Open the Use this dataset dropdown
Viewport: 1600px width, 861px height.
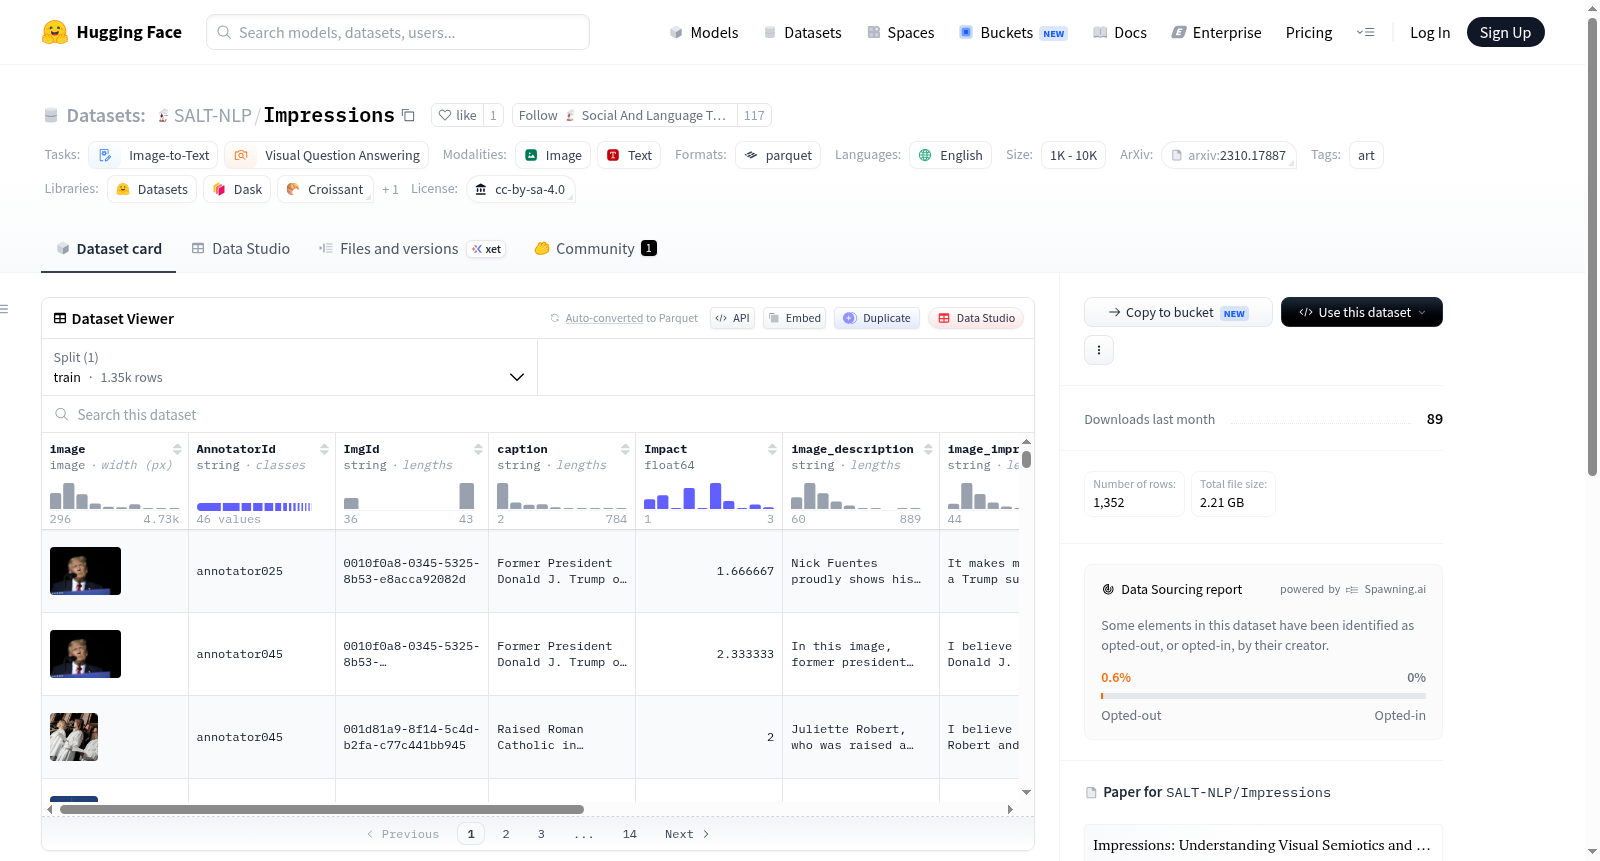pyautogui.click(x=1361, y=312)
